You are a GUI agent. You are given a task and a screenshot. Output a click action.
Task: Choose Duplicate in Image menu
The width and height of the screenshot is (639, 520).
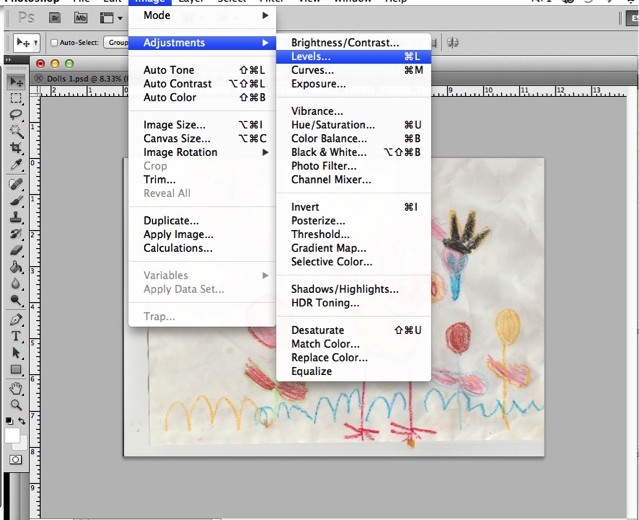202,220
